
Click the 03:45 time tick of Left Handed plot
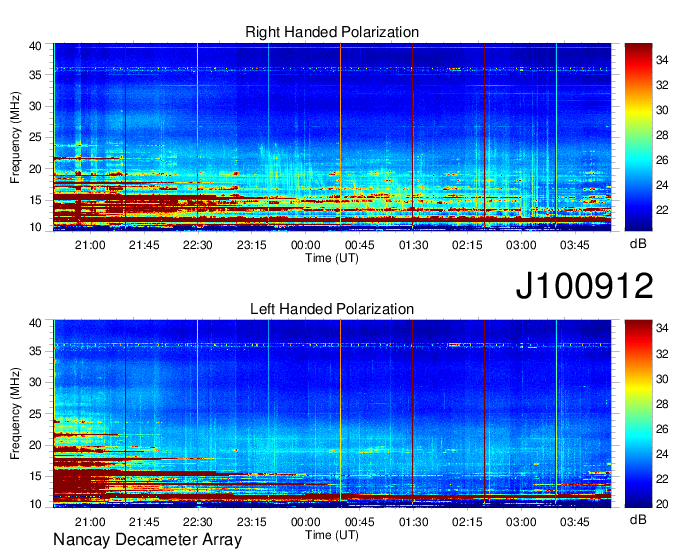point(575,522)
